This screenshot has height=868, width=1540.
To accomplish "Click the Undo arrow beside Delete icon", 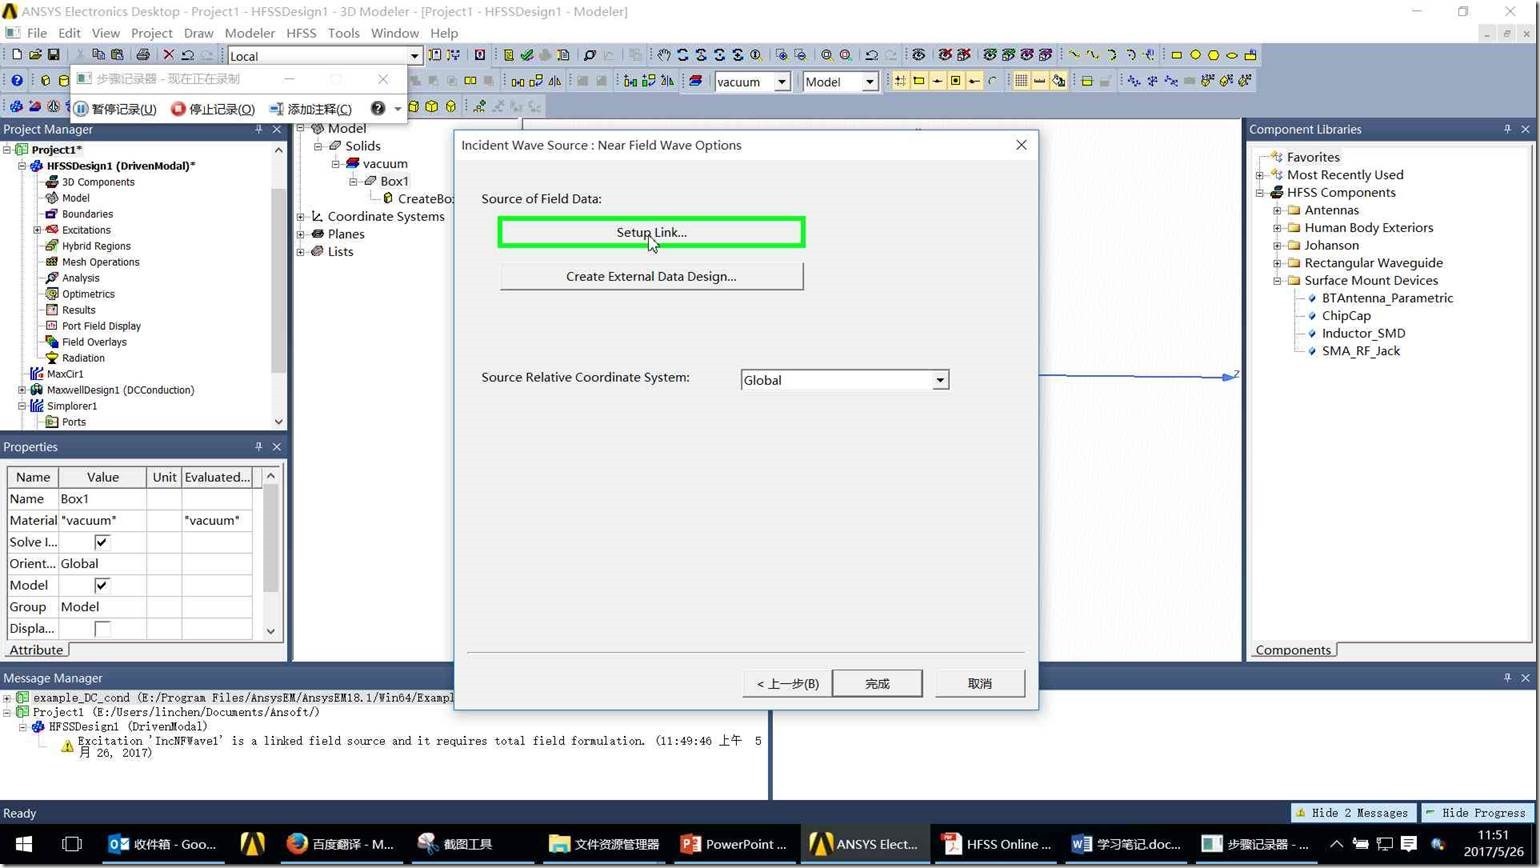I will tap(187, 55).
